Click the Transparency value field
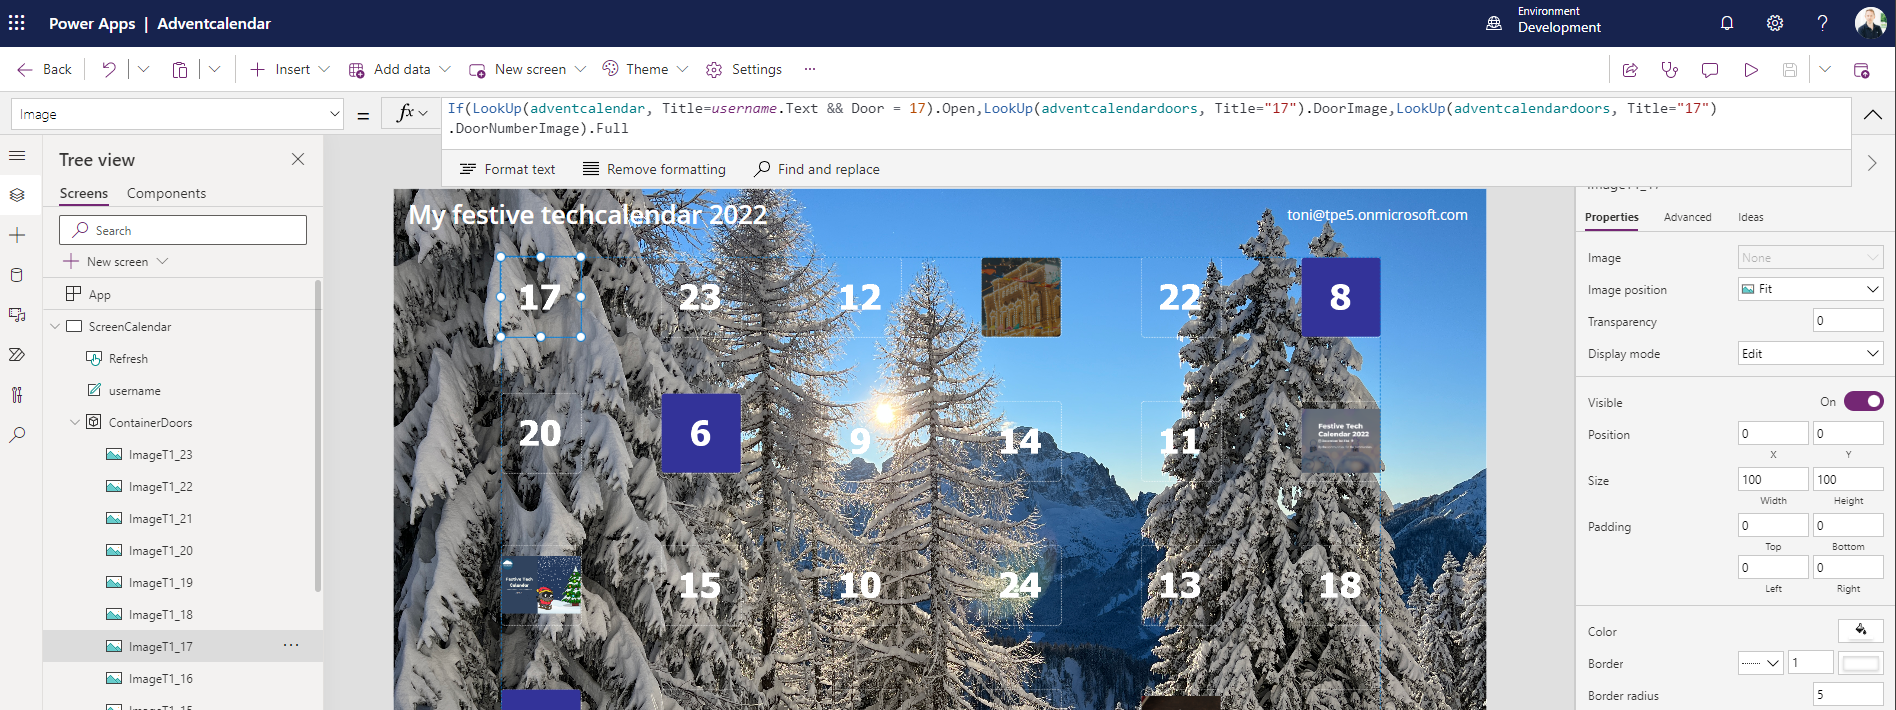Viewport: 1896px width, 710px height. point(1848,321)
